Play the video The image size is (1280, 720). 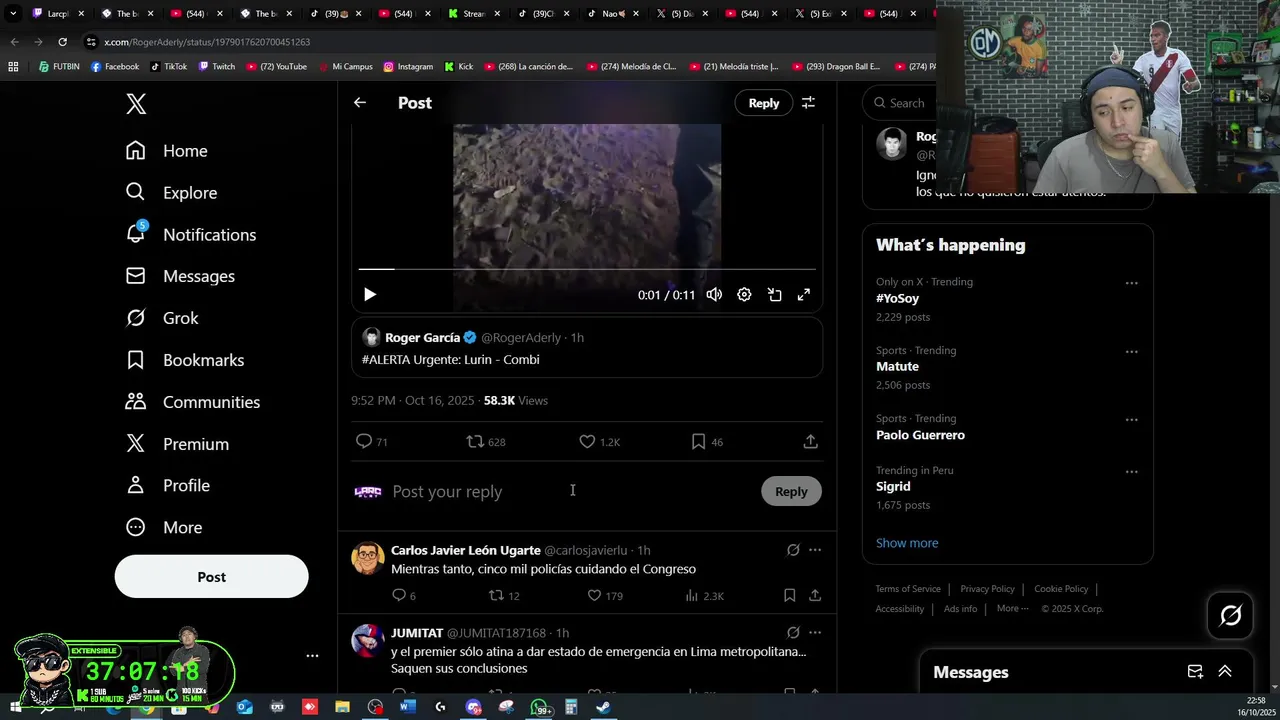pos(370,295)
